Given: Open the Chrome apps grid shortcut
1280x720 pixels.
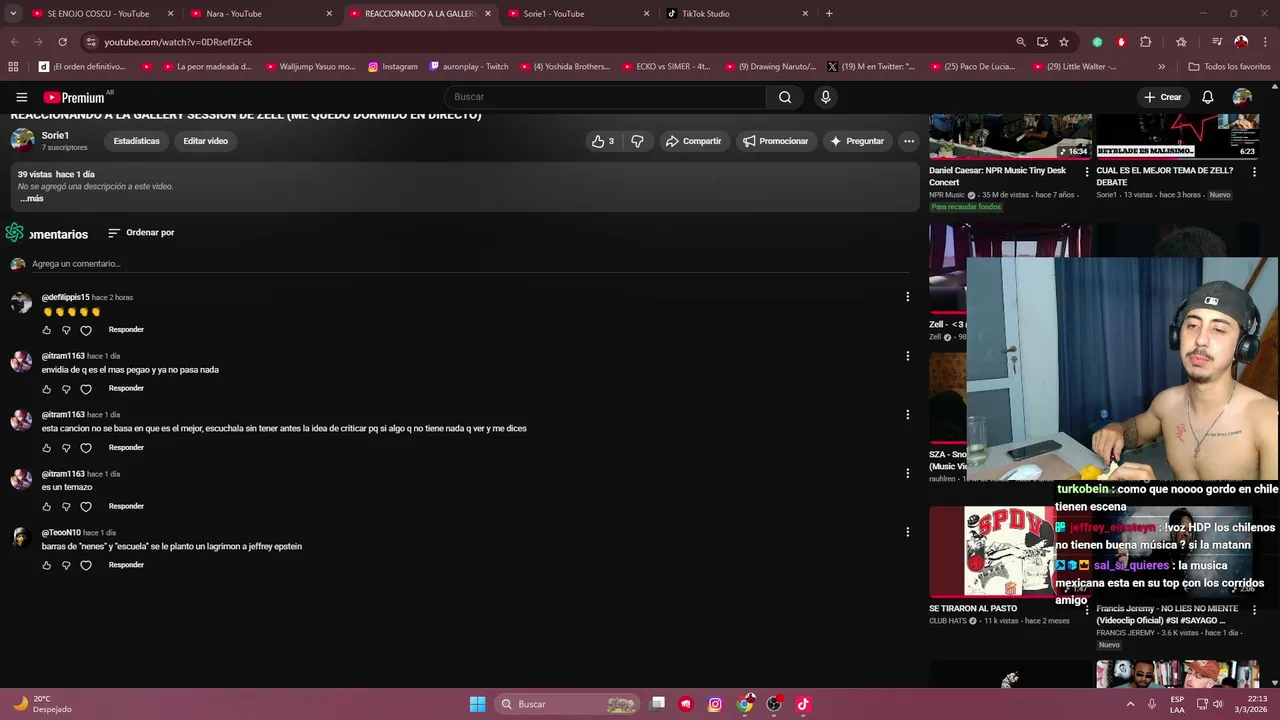Looking at the screenshot, I should [13, 67].
